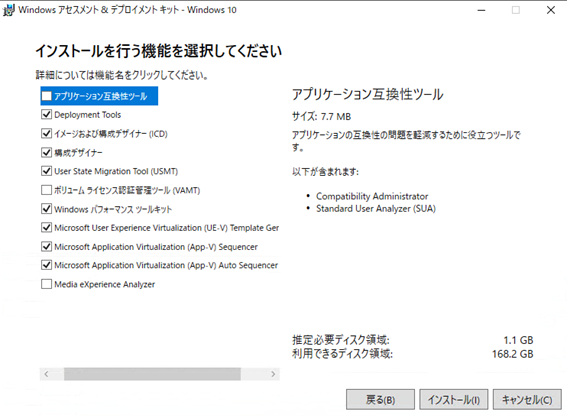Uncheck the Deployment Tools checkbox
Screen dimensions: 567x418
click(47, 115)
